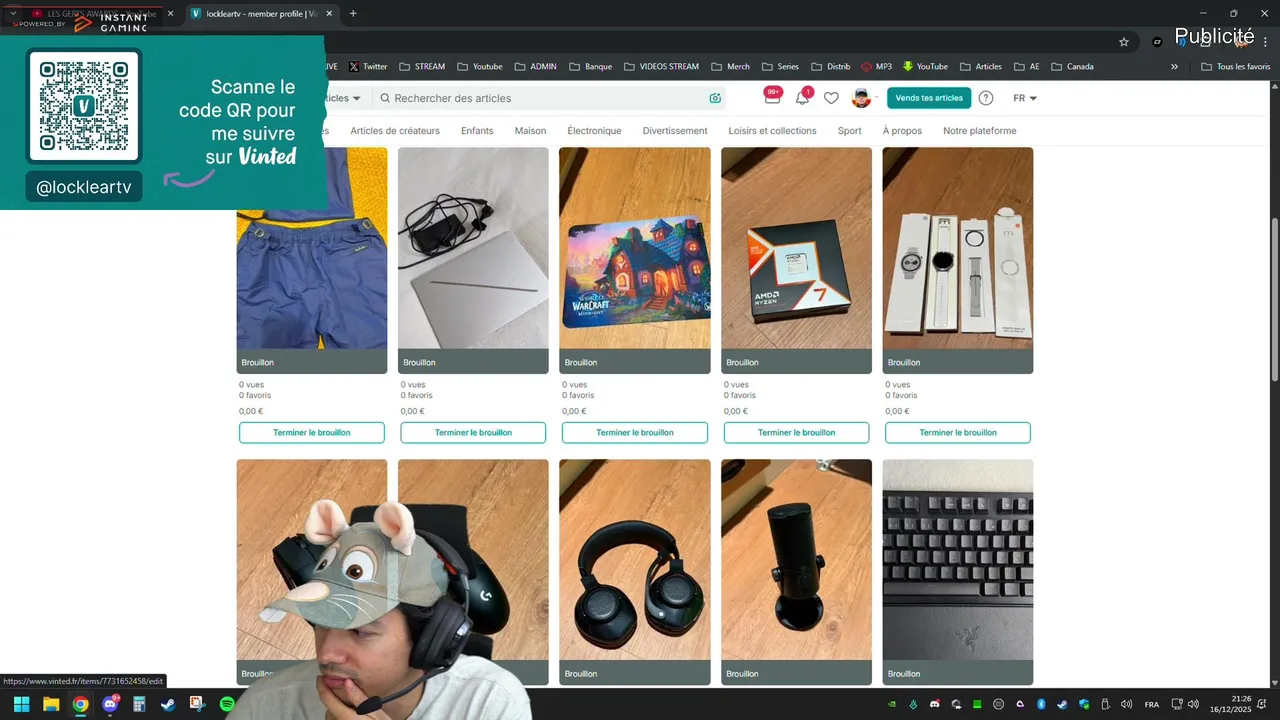Image resolution: width=1280 pixels, height=720 pixels.
Task: Show more bookmarks with the chevron
Action: point(1174,67)
